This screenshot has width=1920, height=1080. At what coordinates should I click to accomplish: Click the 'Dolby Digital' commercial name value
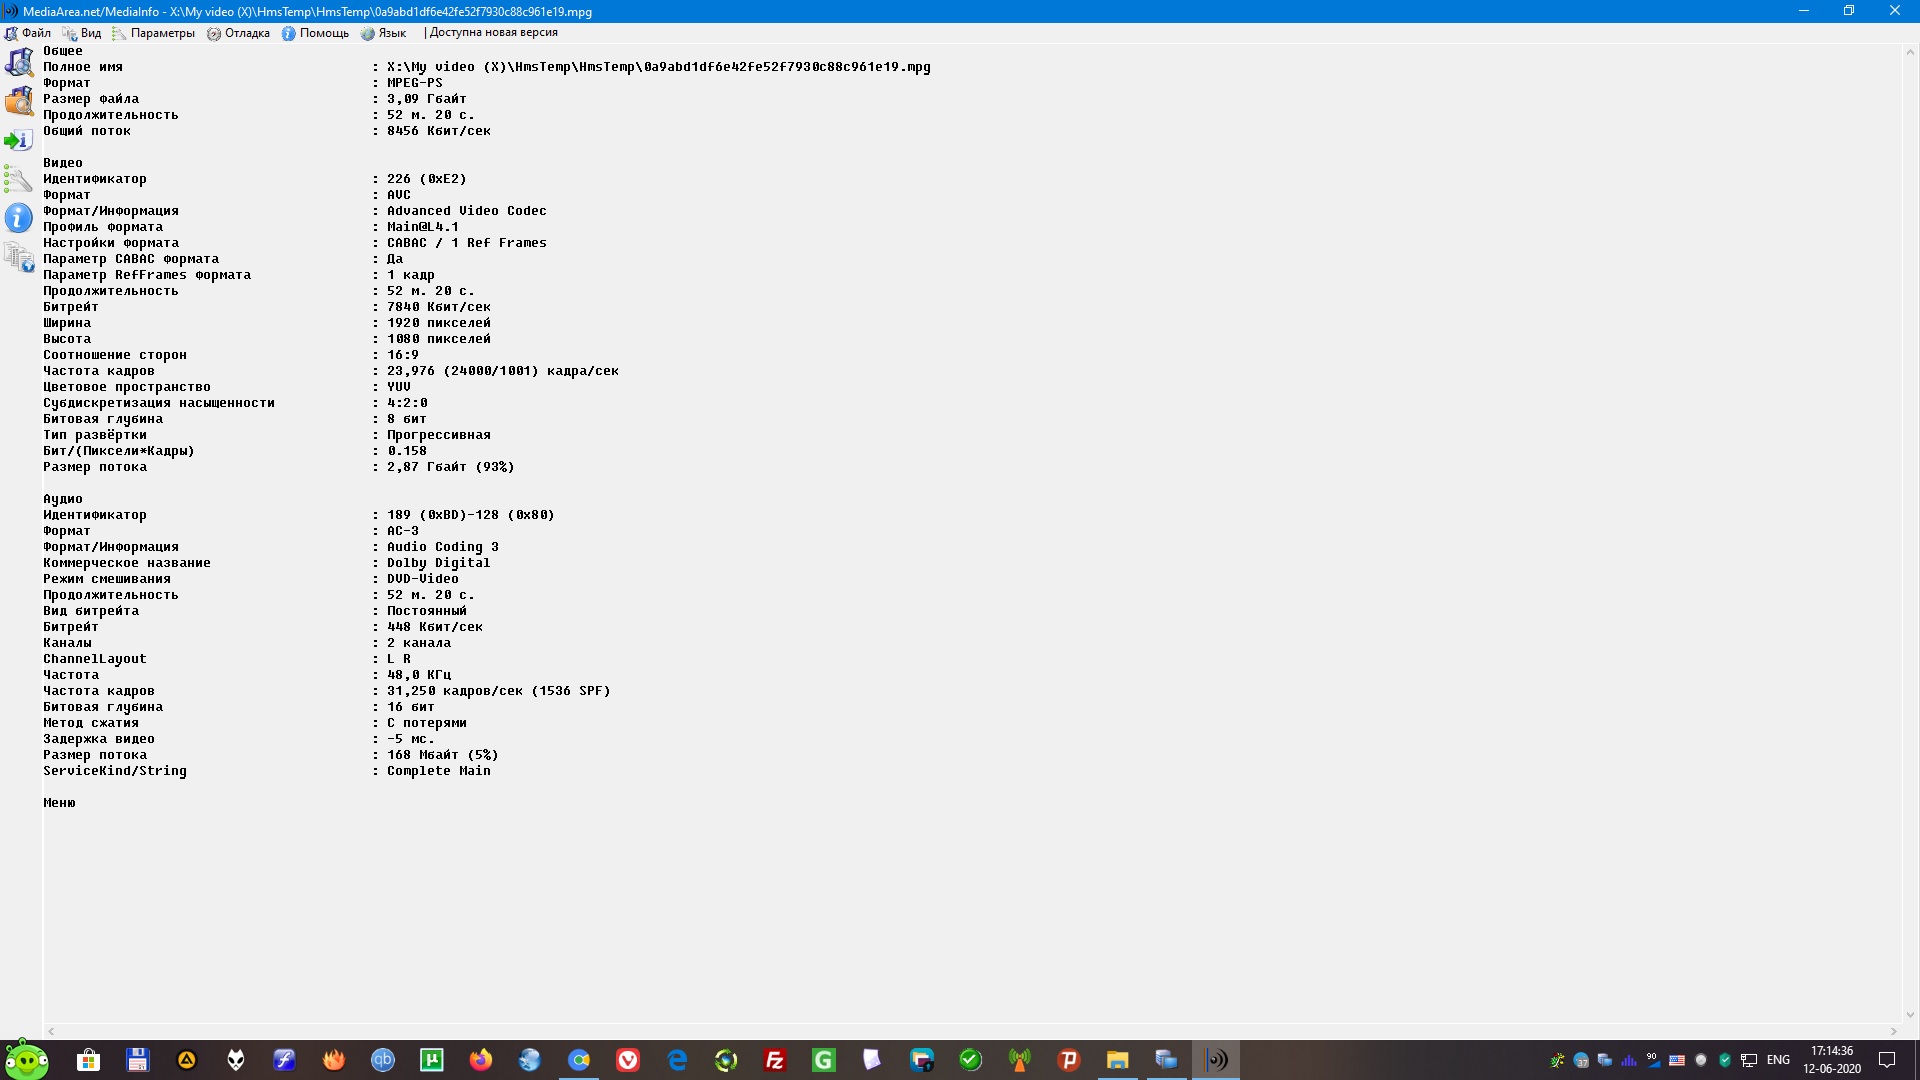439,563
